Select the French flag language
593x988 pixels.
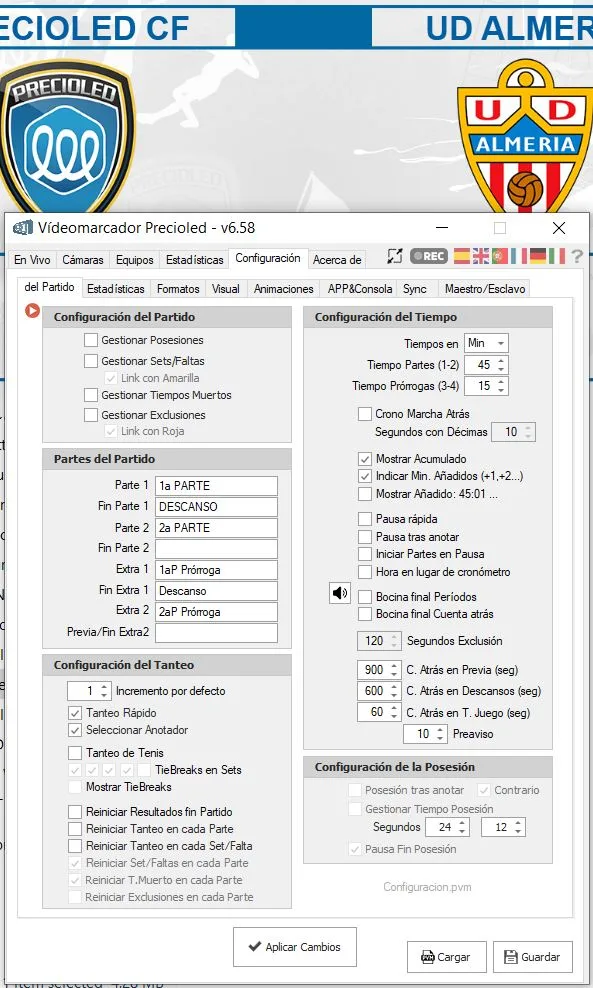tap(519, 256)
